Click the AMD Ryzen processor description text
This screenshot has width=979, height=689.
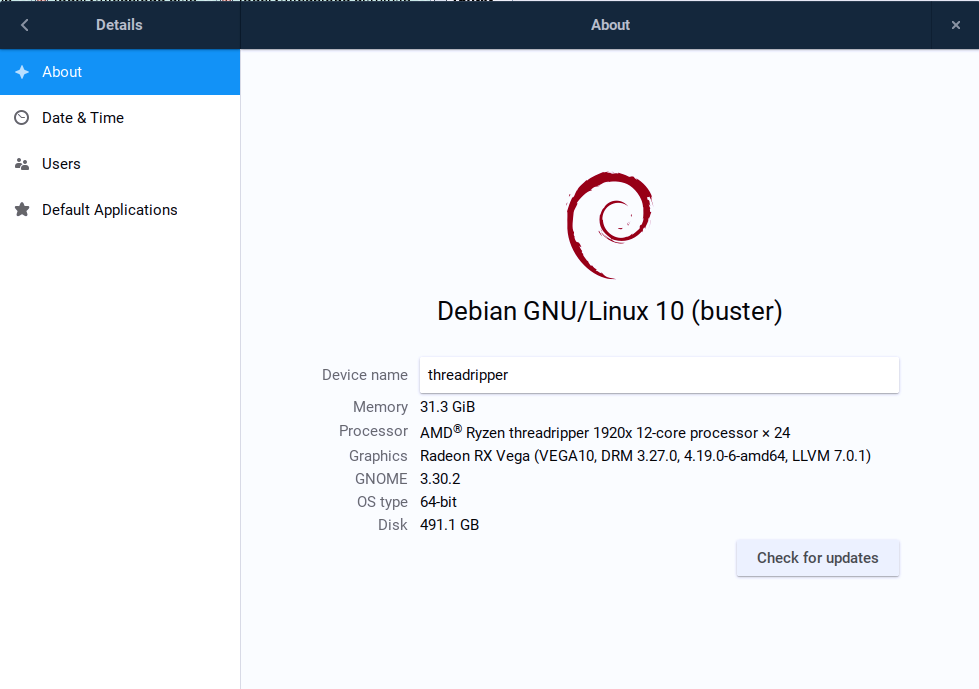604,432
